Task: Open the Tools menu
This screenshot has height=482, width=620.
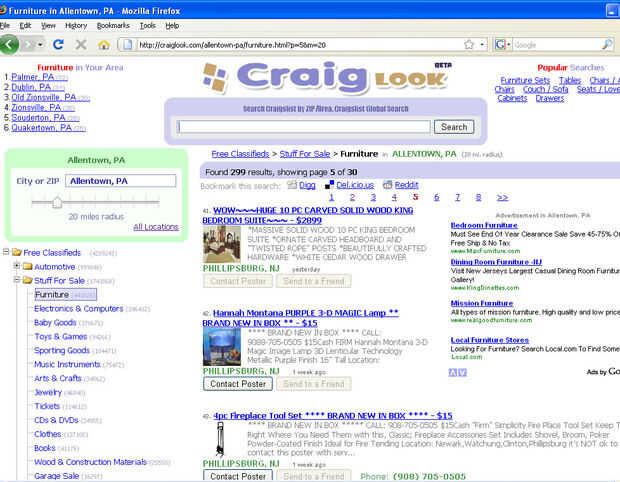Action: pyautogui.click(x=147, y=26)
